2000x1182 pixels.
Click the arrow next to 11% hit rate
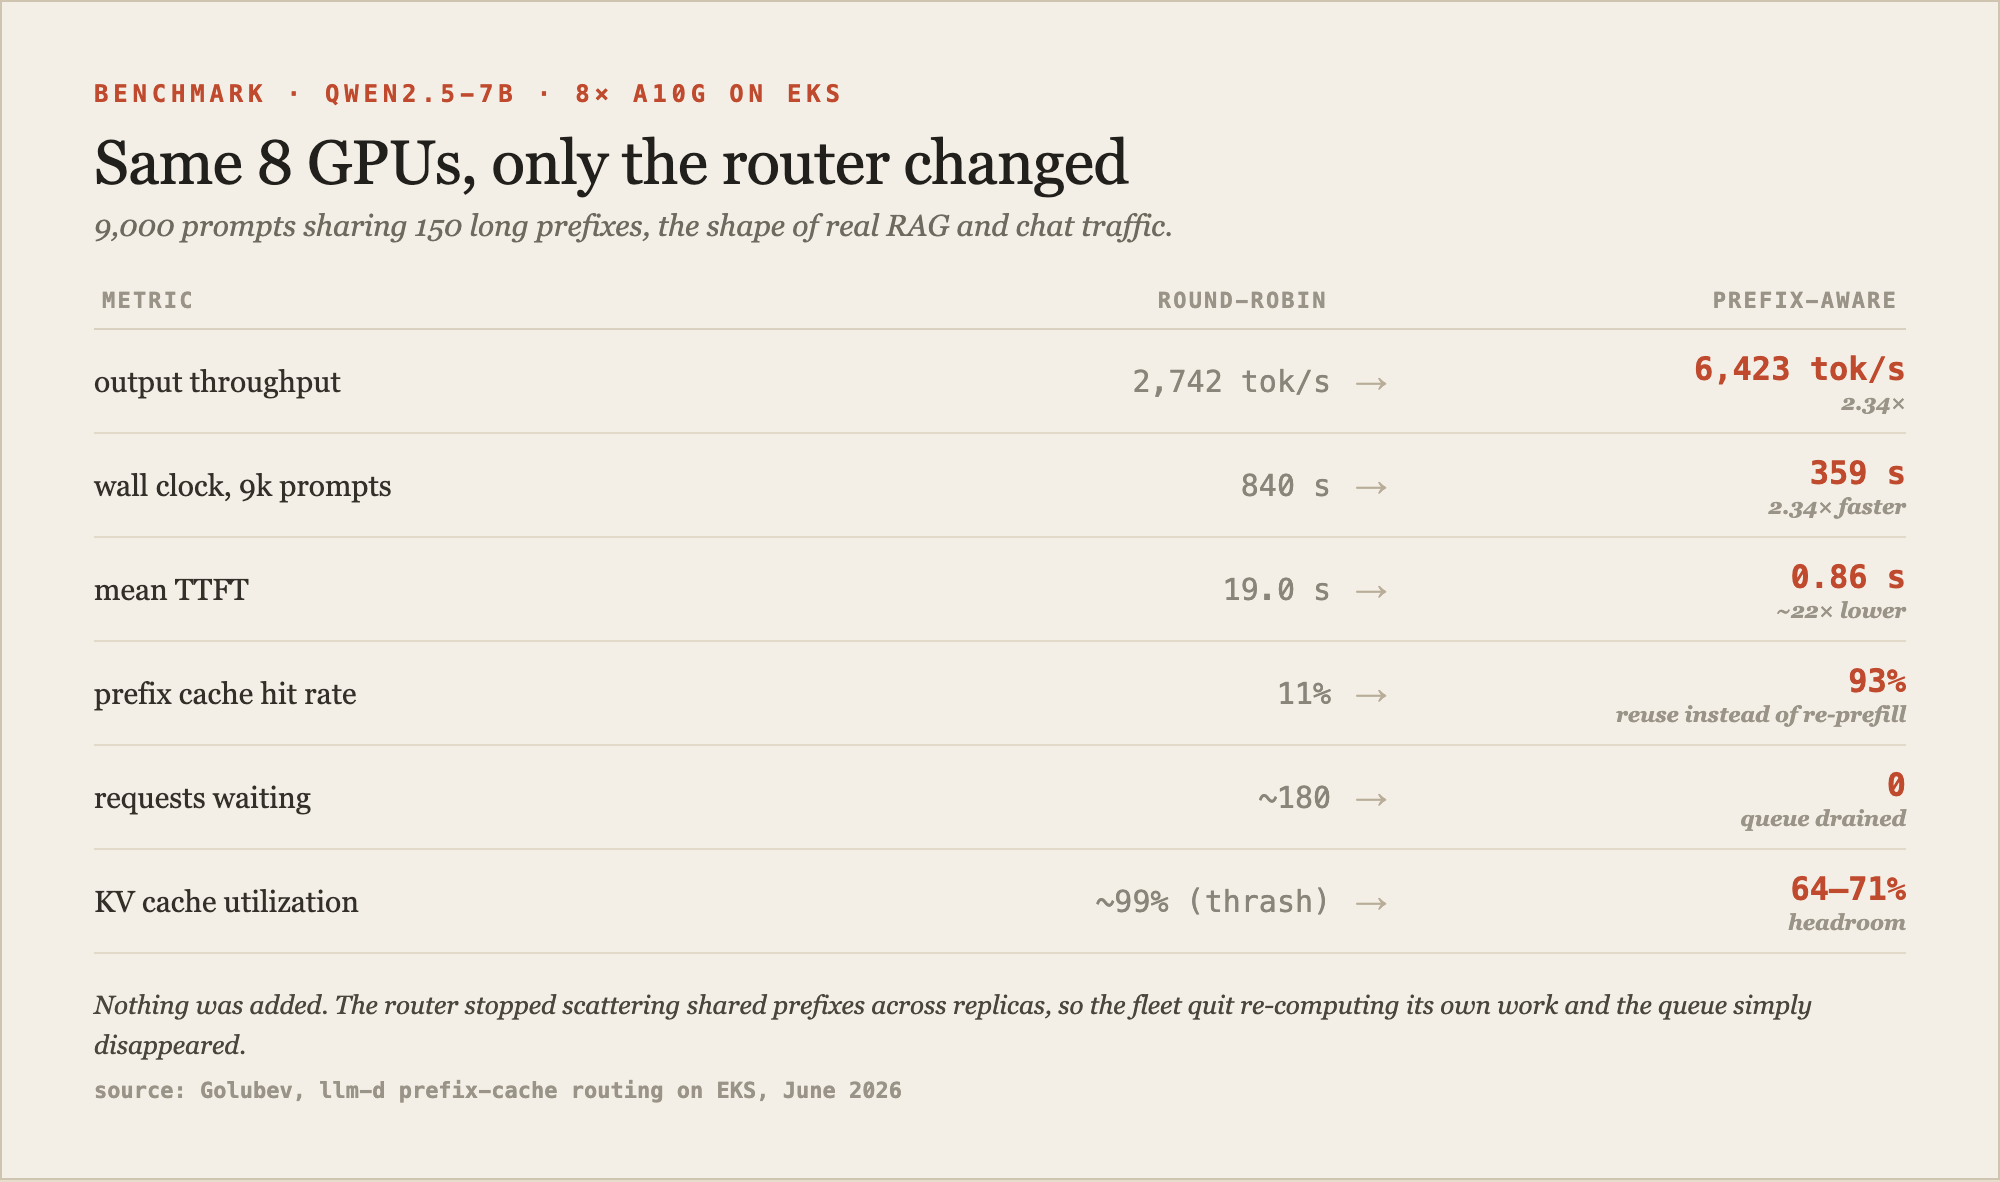click(1371, 695)
